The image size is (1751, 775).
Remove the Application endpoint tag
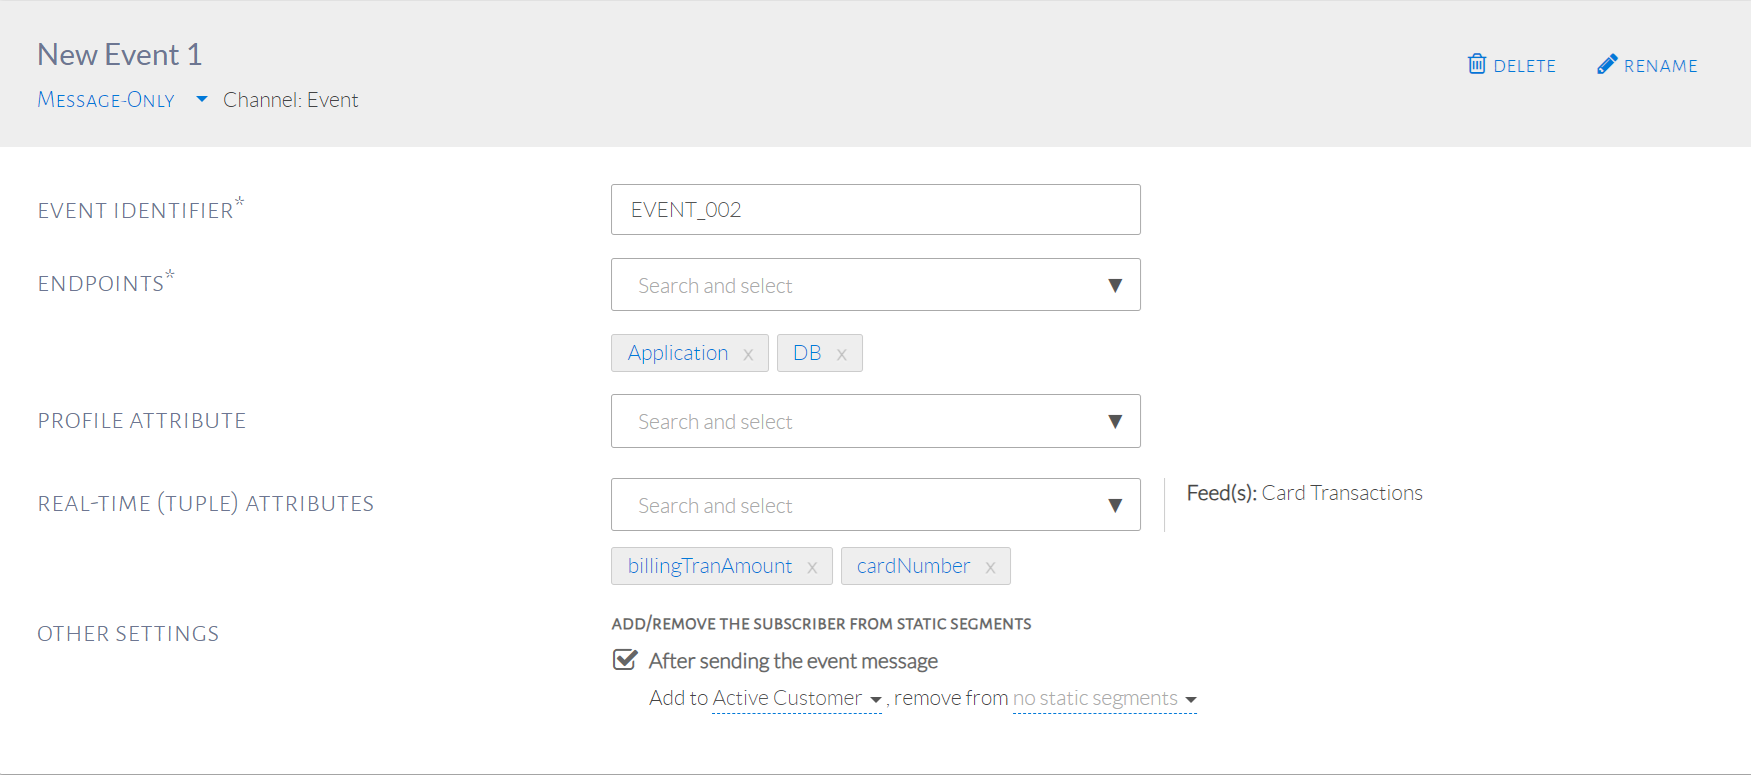click(748, 354)
